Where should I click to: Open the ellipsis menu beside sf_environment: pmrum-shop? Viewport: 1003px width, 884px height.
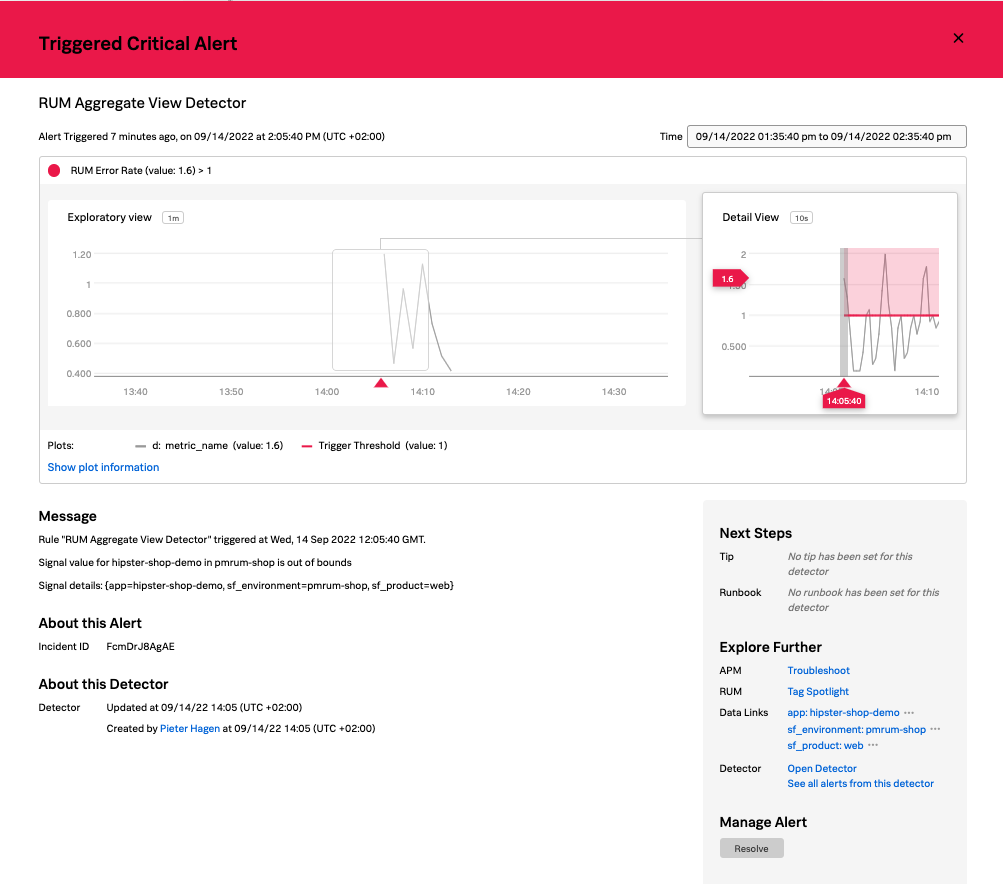coord(935,730)
